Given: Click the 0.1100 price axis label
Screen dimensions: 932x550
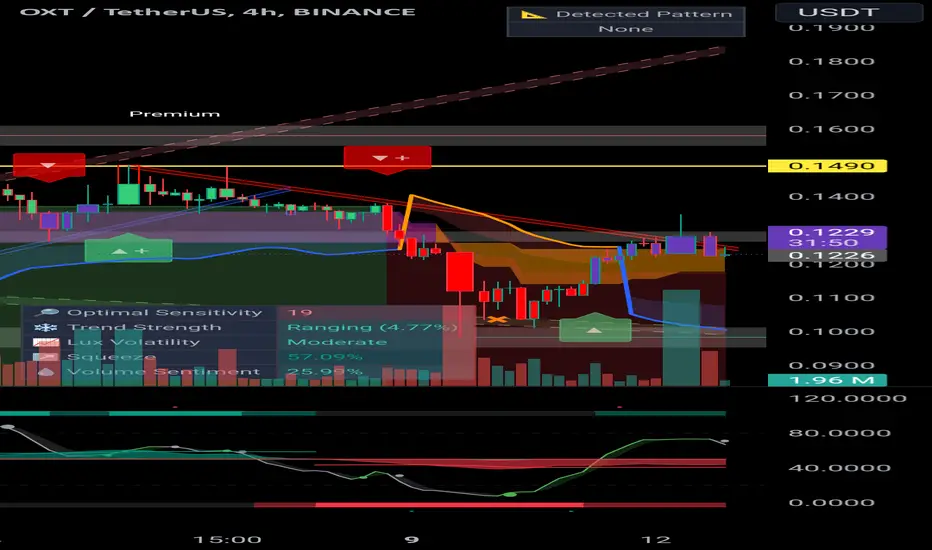Looking at the screenshot, I should pyautogui.click(x=832, y=298).
